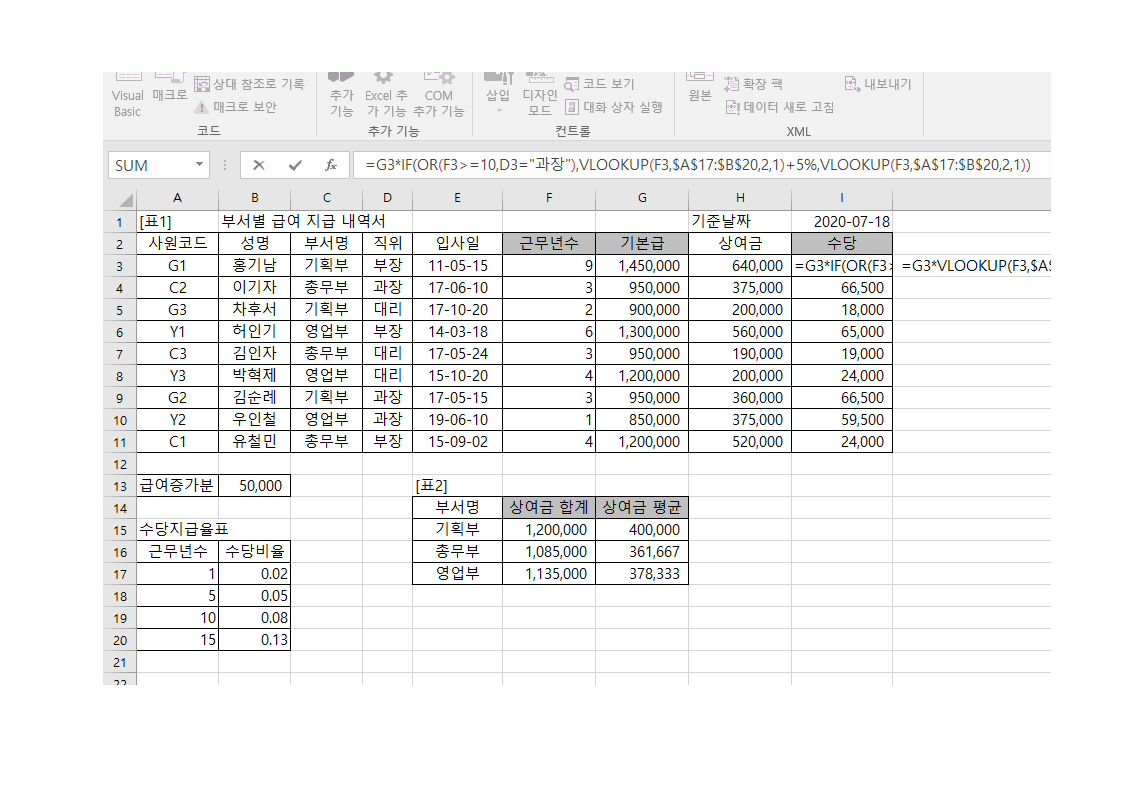Viewport: 1122px width, 793px height.
Task: Click XML 내보내기 button
Action: pos(878,84)
